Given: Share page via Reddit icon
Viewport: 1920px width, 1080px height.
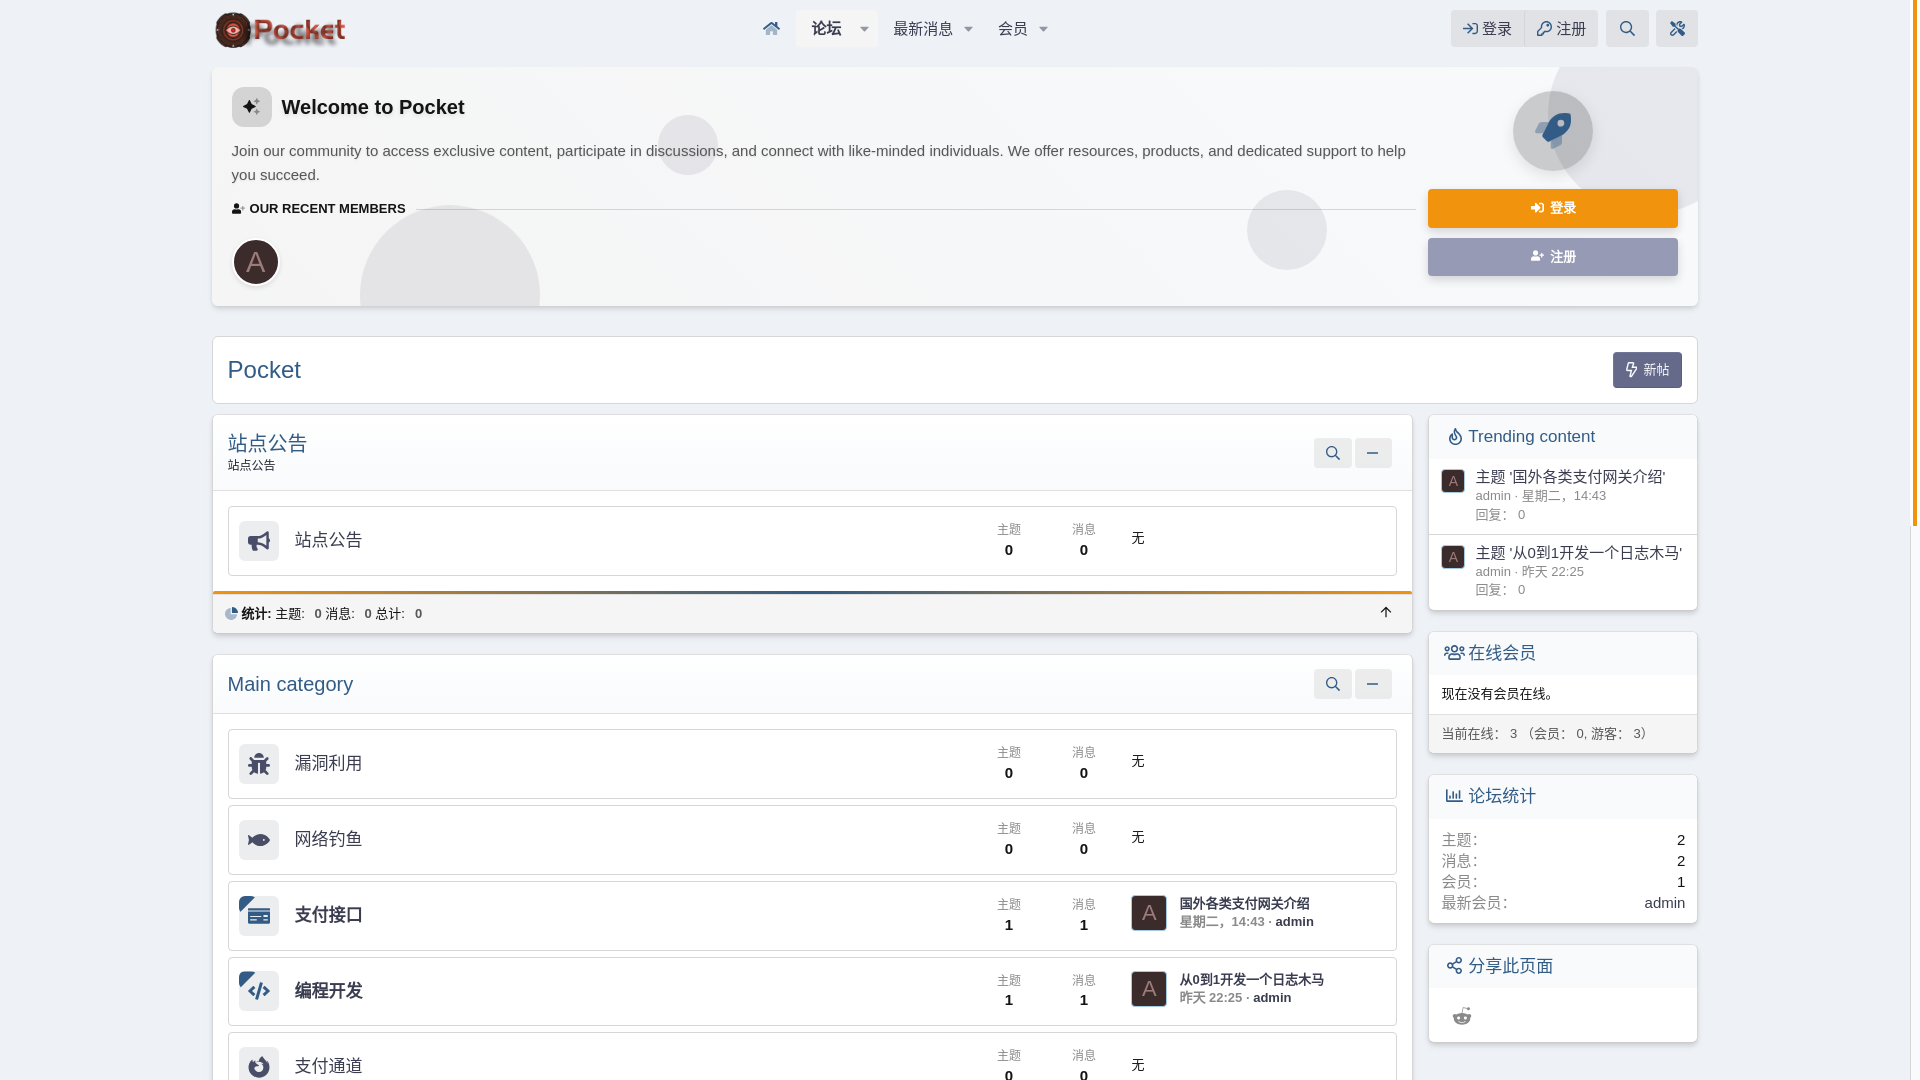Looking at the screenshot, I should [x=1462, y=1016].
